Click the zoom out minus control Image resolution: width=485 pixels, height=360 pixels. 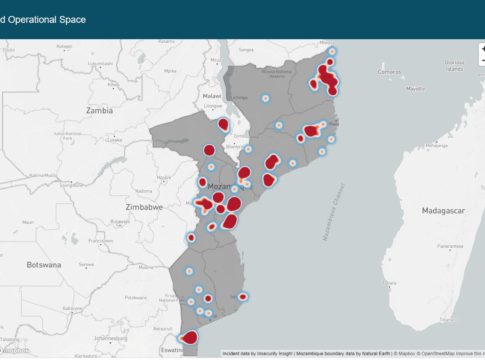tap(482, 60)
